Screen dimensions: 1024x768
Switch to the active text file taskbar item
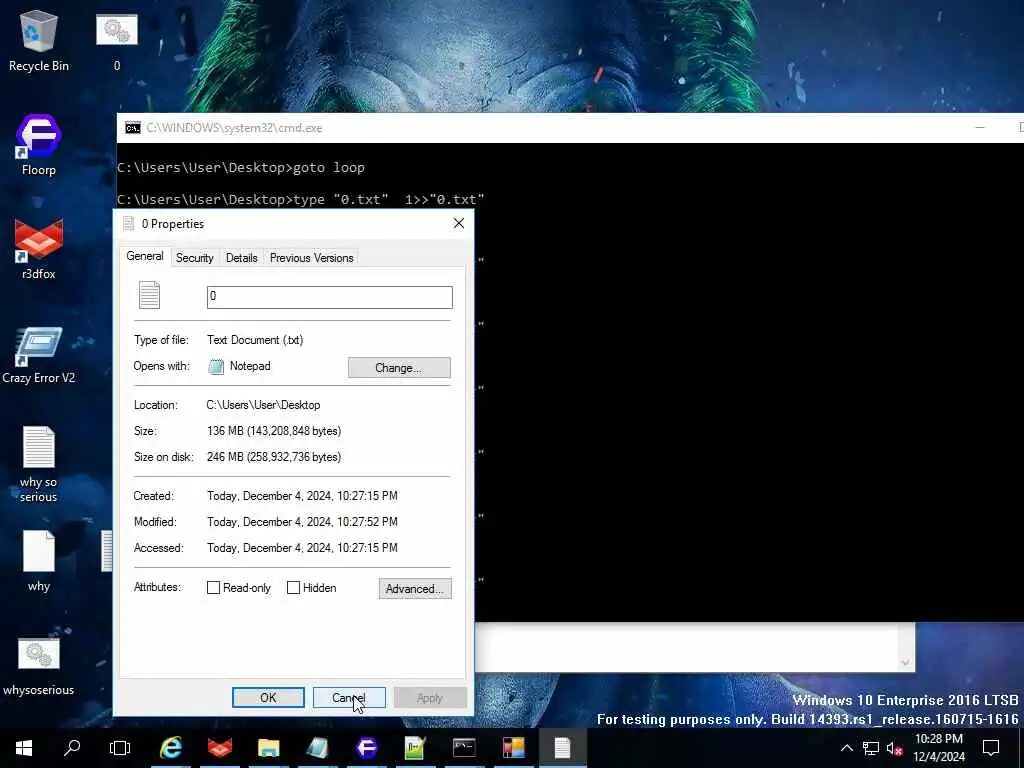562,748
